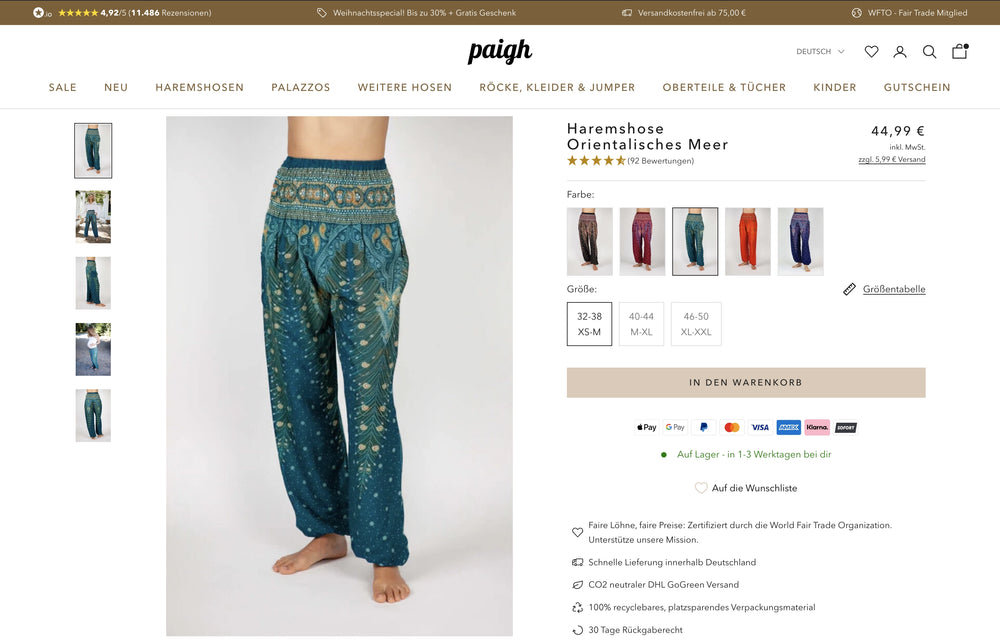Viewport: 1000px width, 642px height.
Task: Click the paigh logo
Action: [499, 51]
